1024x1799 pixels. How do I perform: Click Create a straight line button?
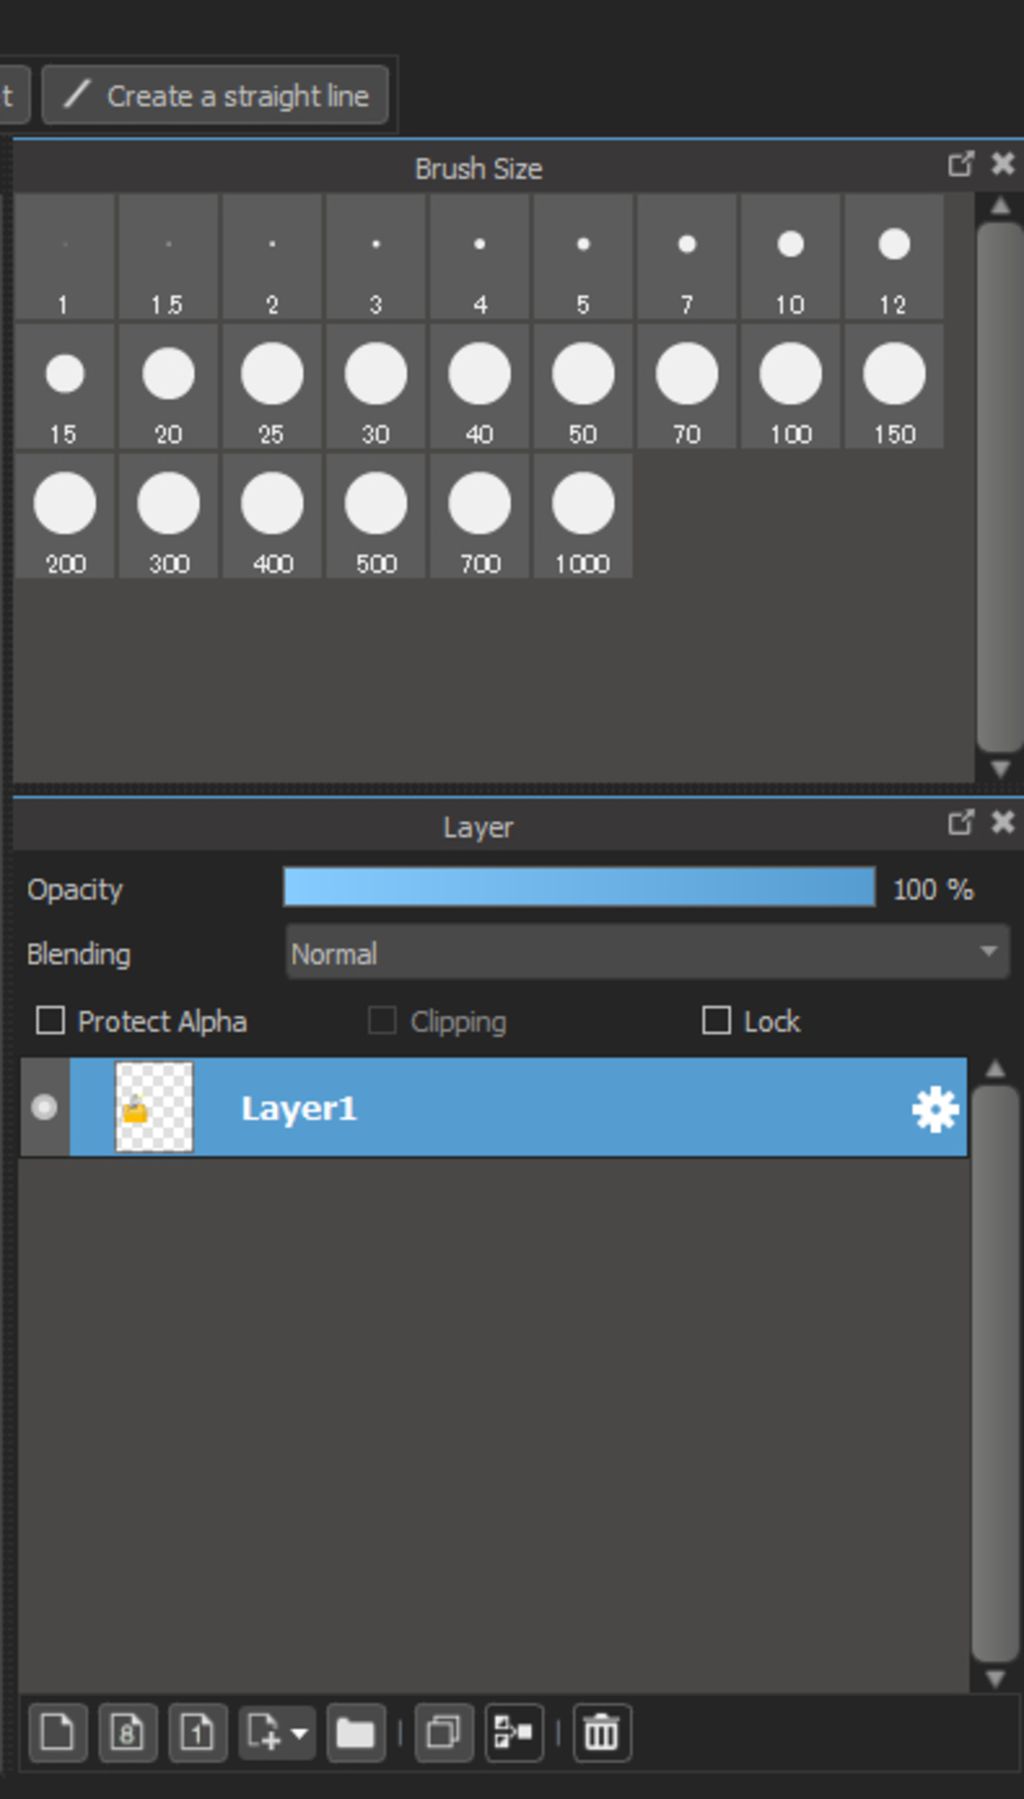point(215,96)
